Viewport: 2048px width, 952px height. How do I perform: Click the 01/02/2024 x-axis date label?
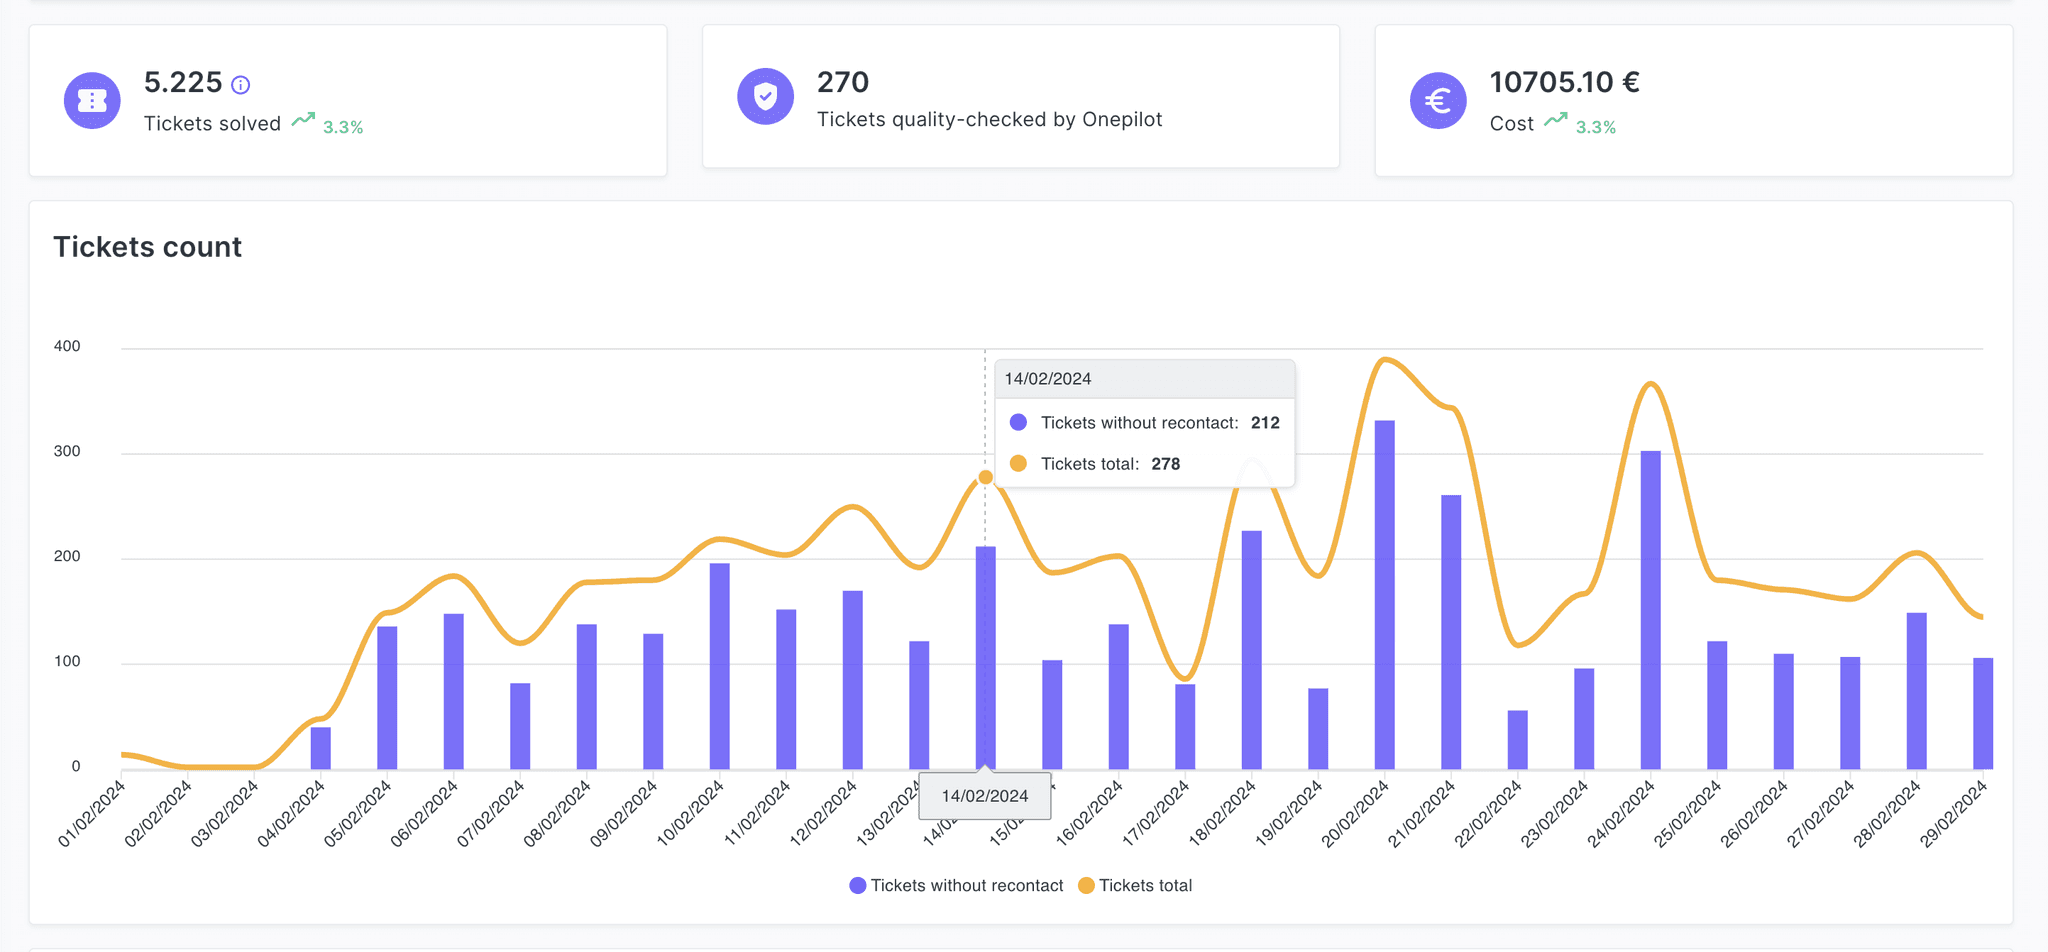point(93,813)
